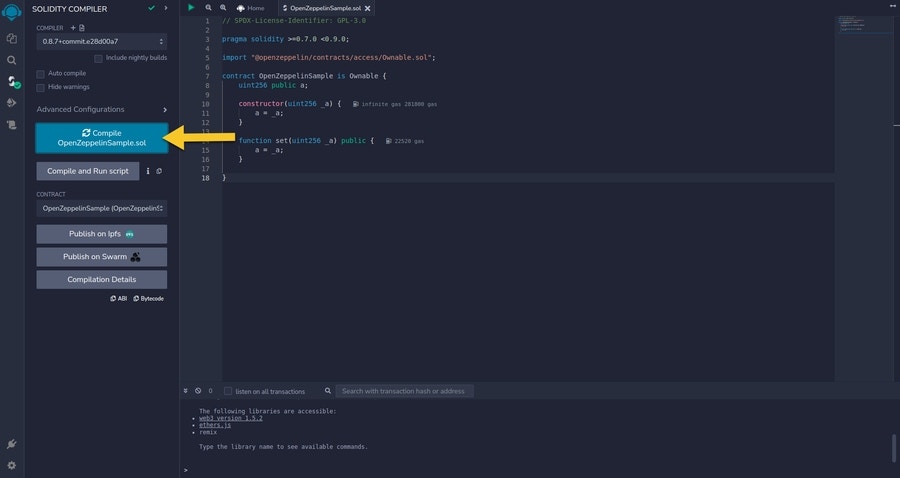900x478 pixels.
Task: Collapse the terminal with double-chevron icon
Action: click(x=185, y=391)
